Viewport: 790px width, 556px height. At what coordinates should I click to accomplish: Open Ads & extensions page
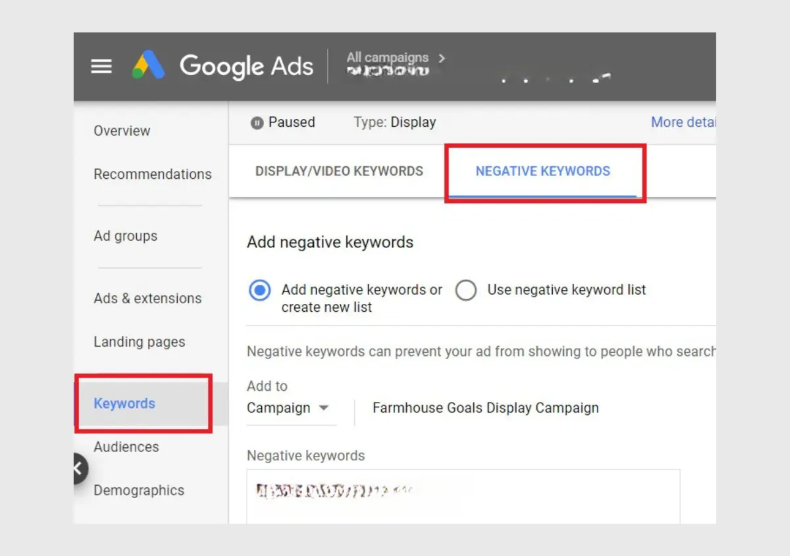click(x=148, y=298)
